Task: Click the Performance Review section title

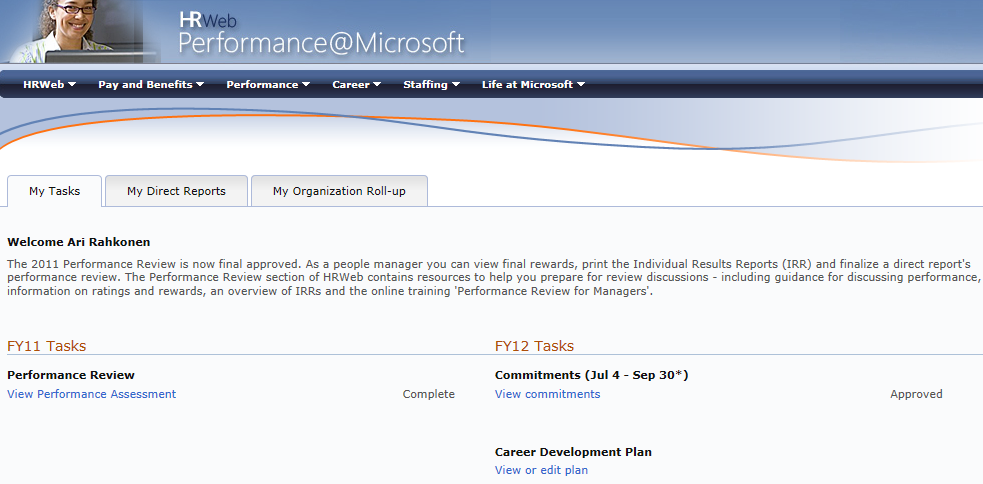Action: tap(71, 375)
